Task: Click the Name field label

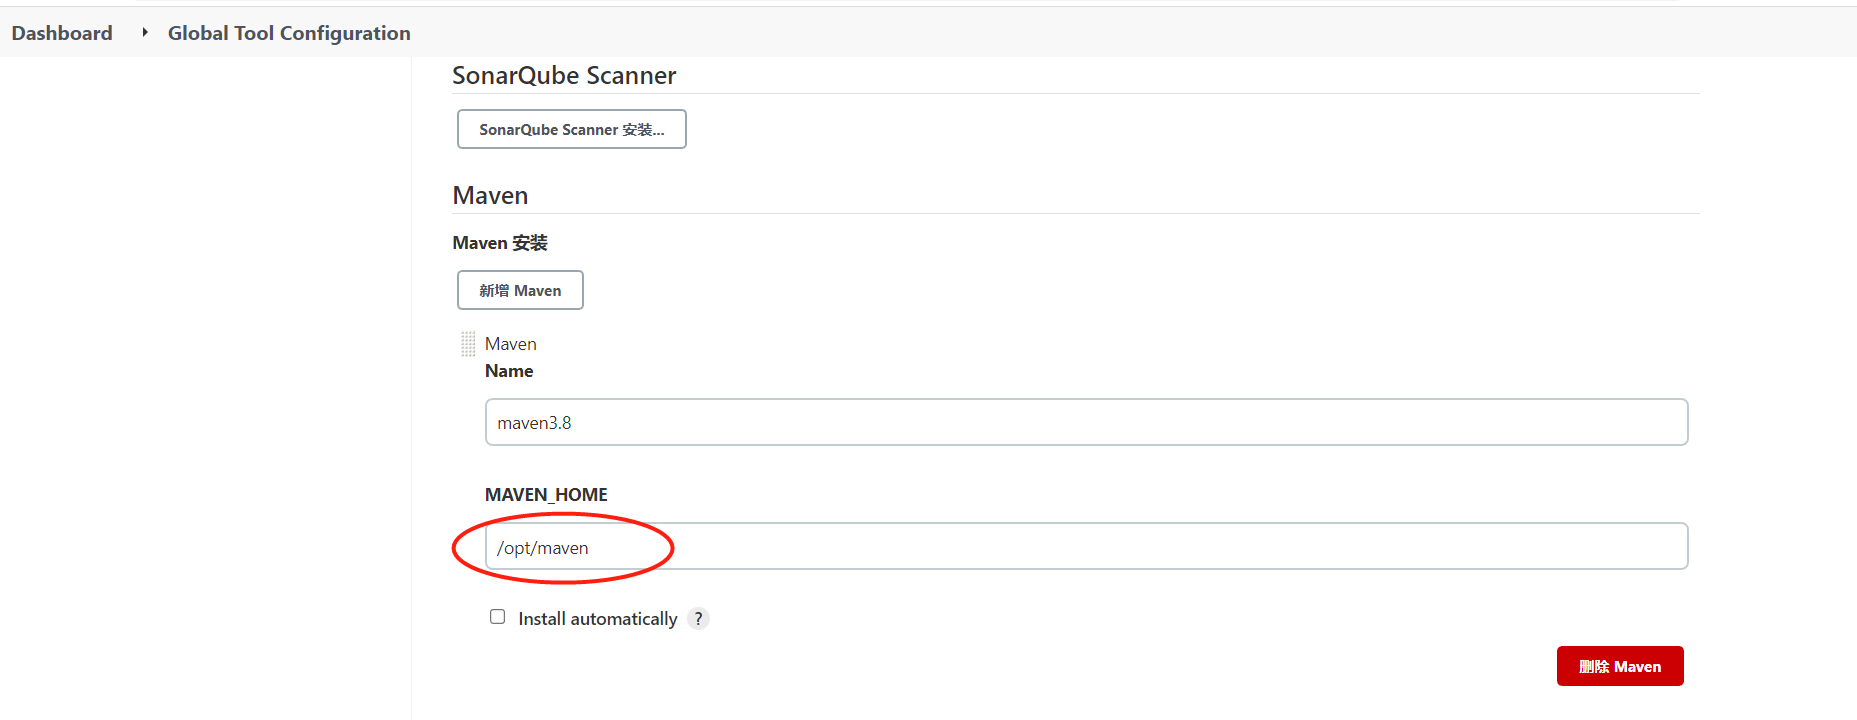Action: 509,371
